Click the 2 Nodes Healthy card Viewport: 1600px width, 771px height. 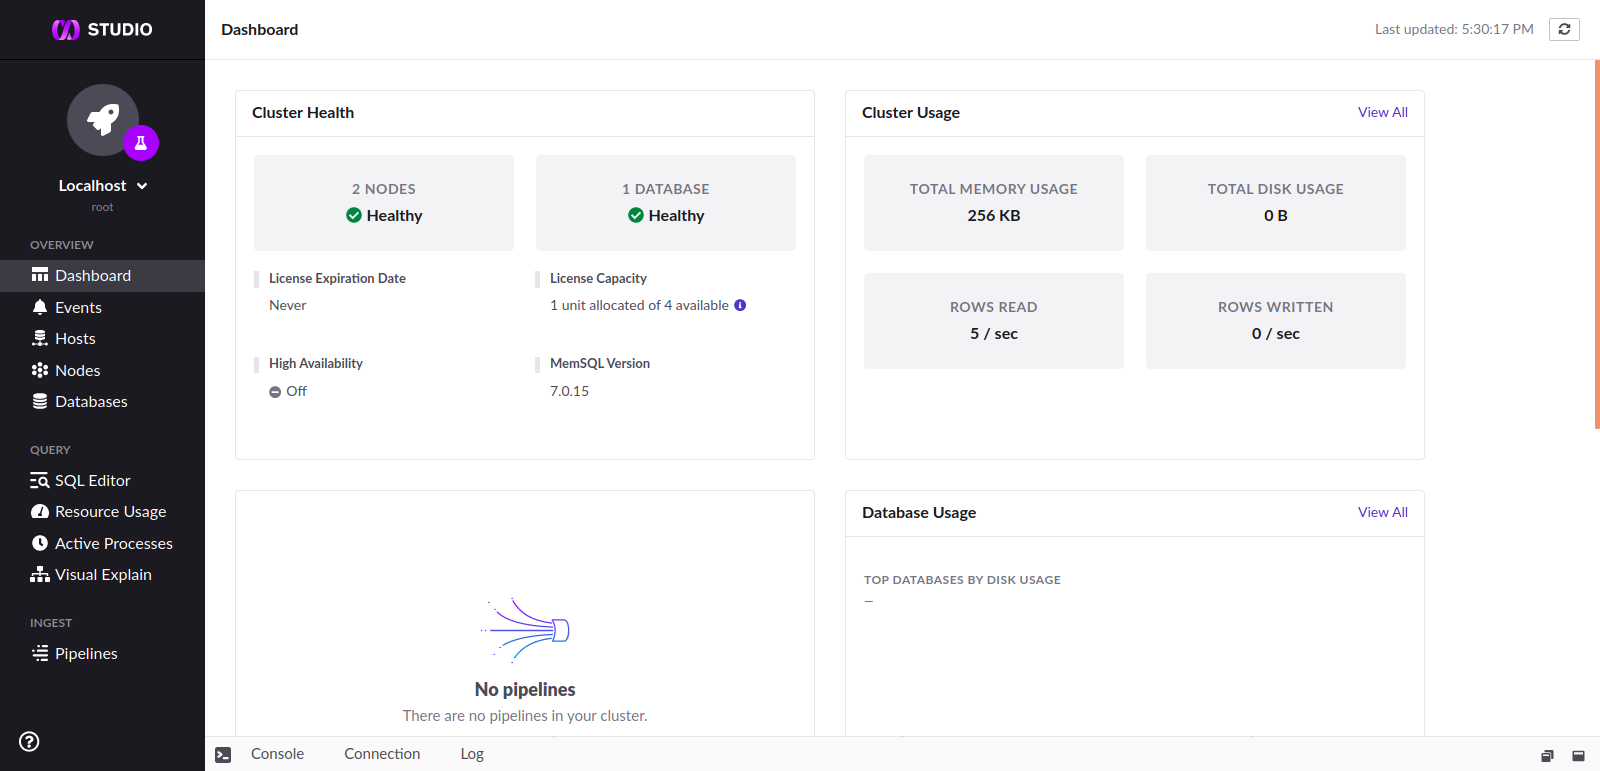coord(384,203)
